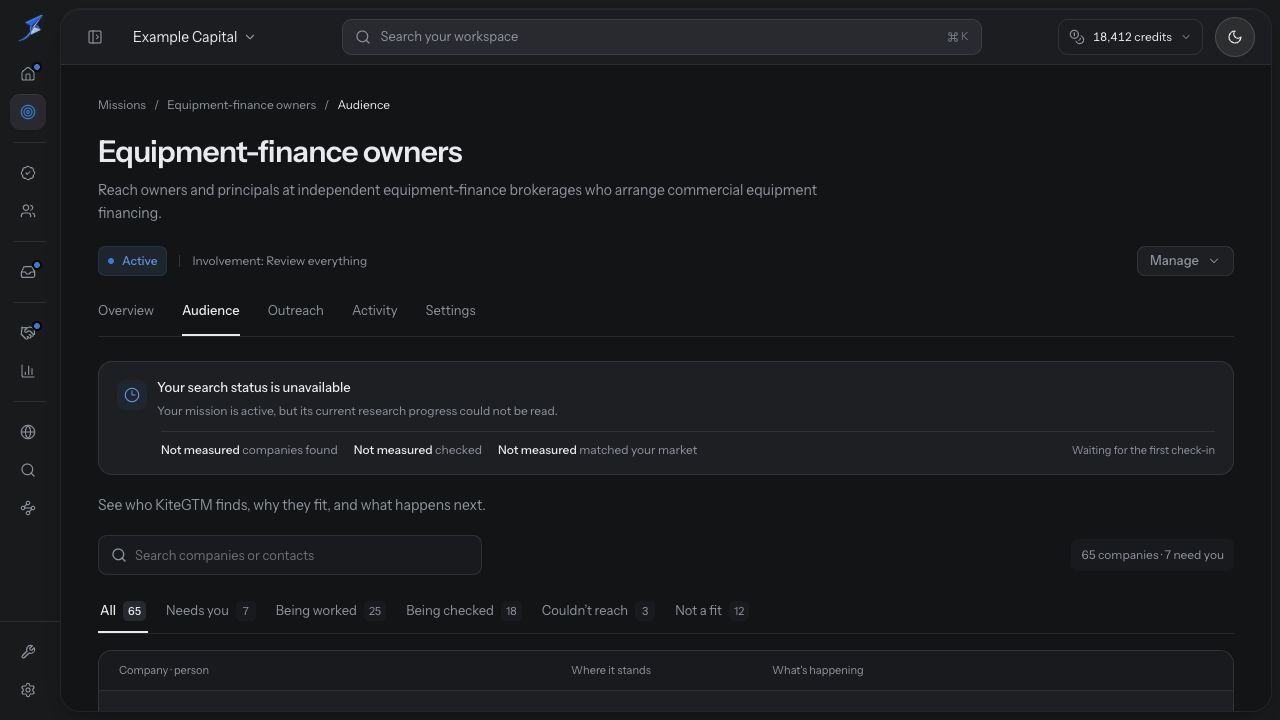Select the Missions target icon in sidebar
The width and height of the screenshot is (1280, 720).
28,112
